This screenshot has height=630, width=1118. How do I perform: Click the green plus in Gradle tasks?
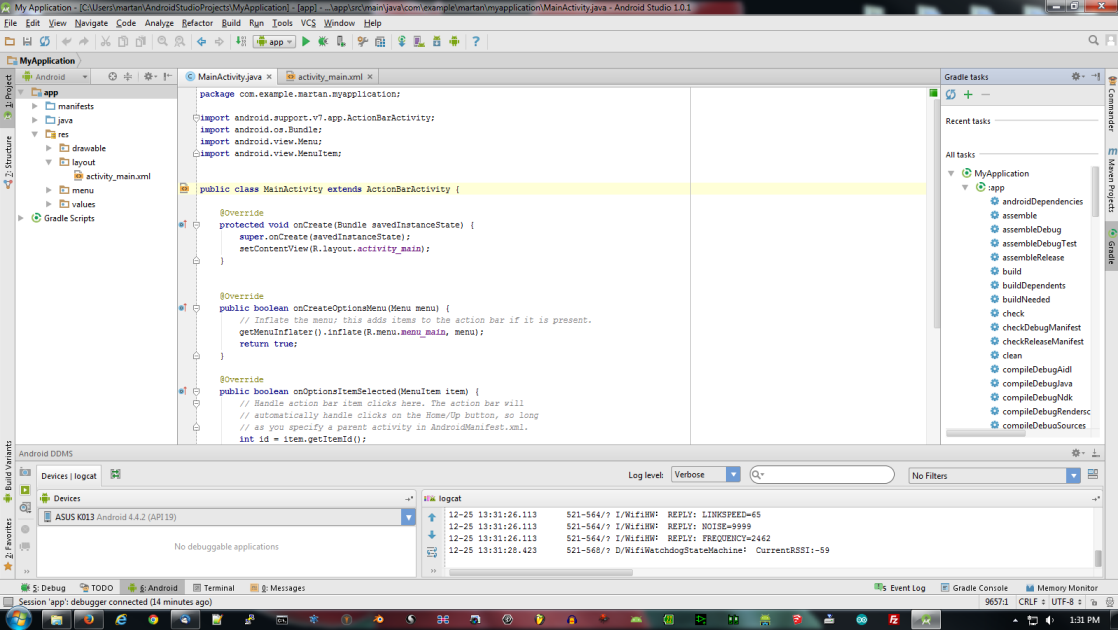pyautogui.click(x=968, y=95)
